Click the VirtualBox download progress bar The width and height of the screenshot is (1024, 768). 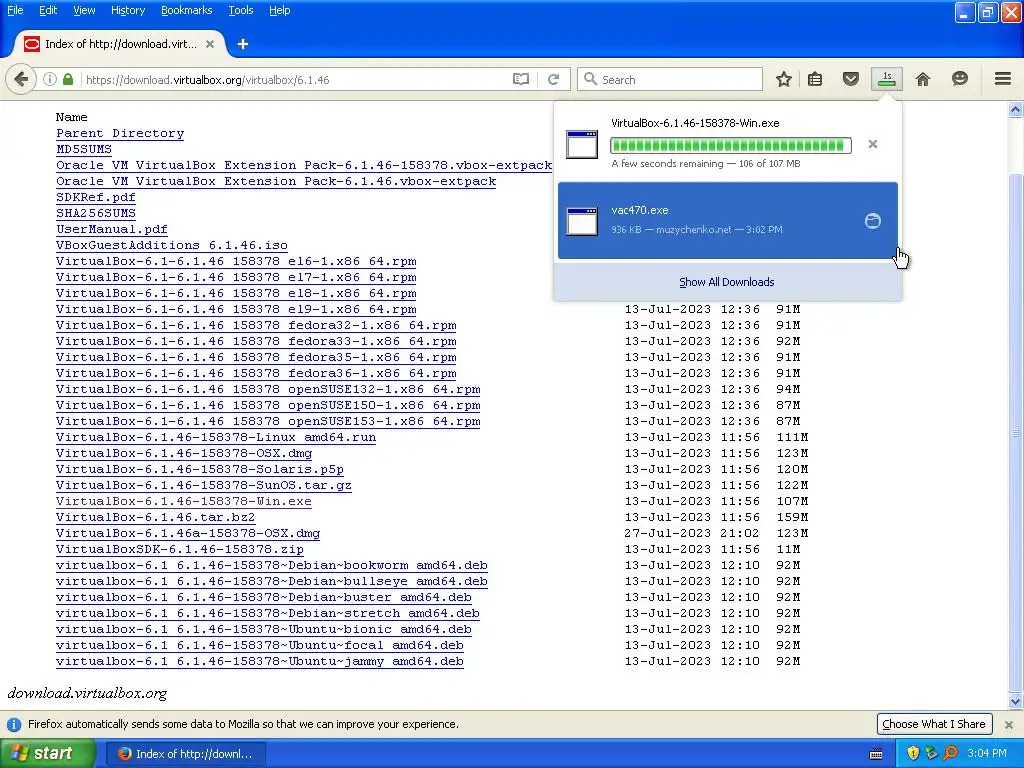731,145
